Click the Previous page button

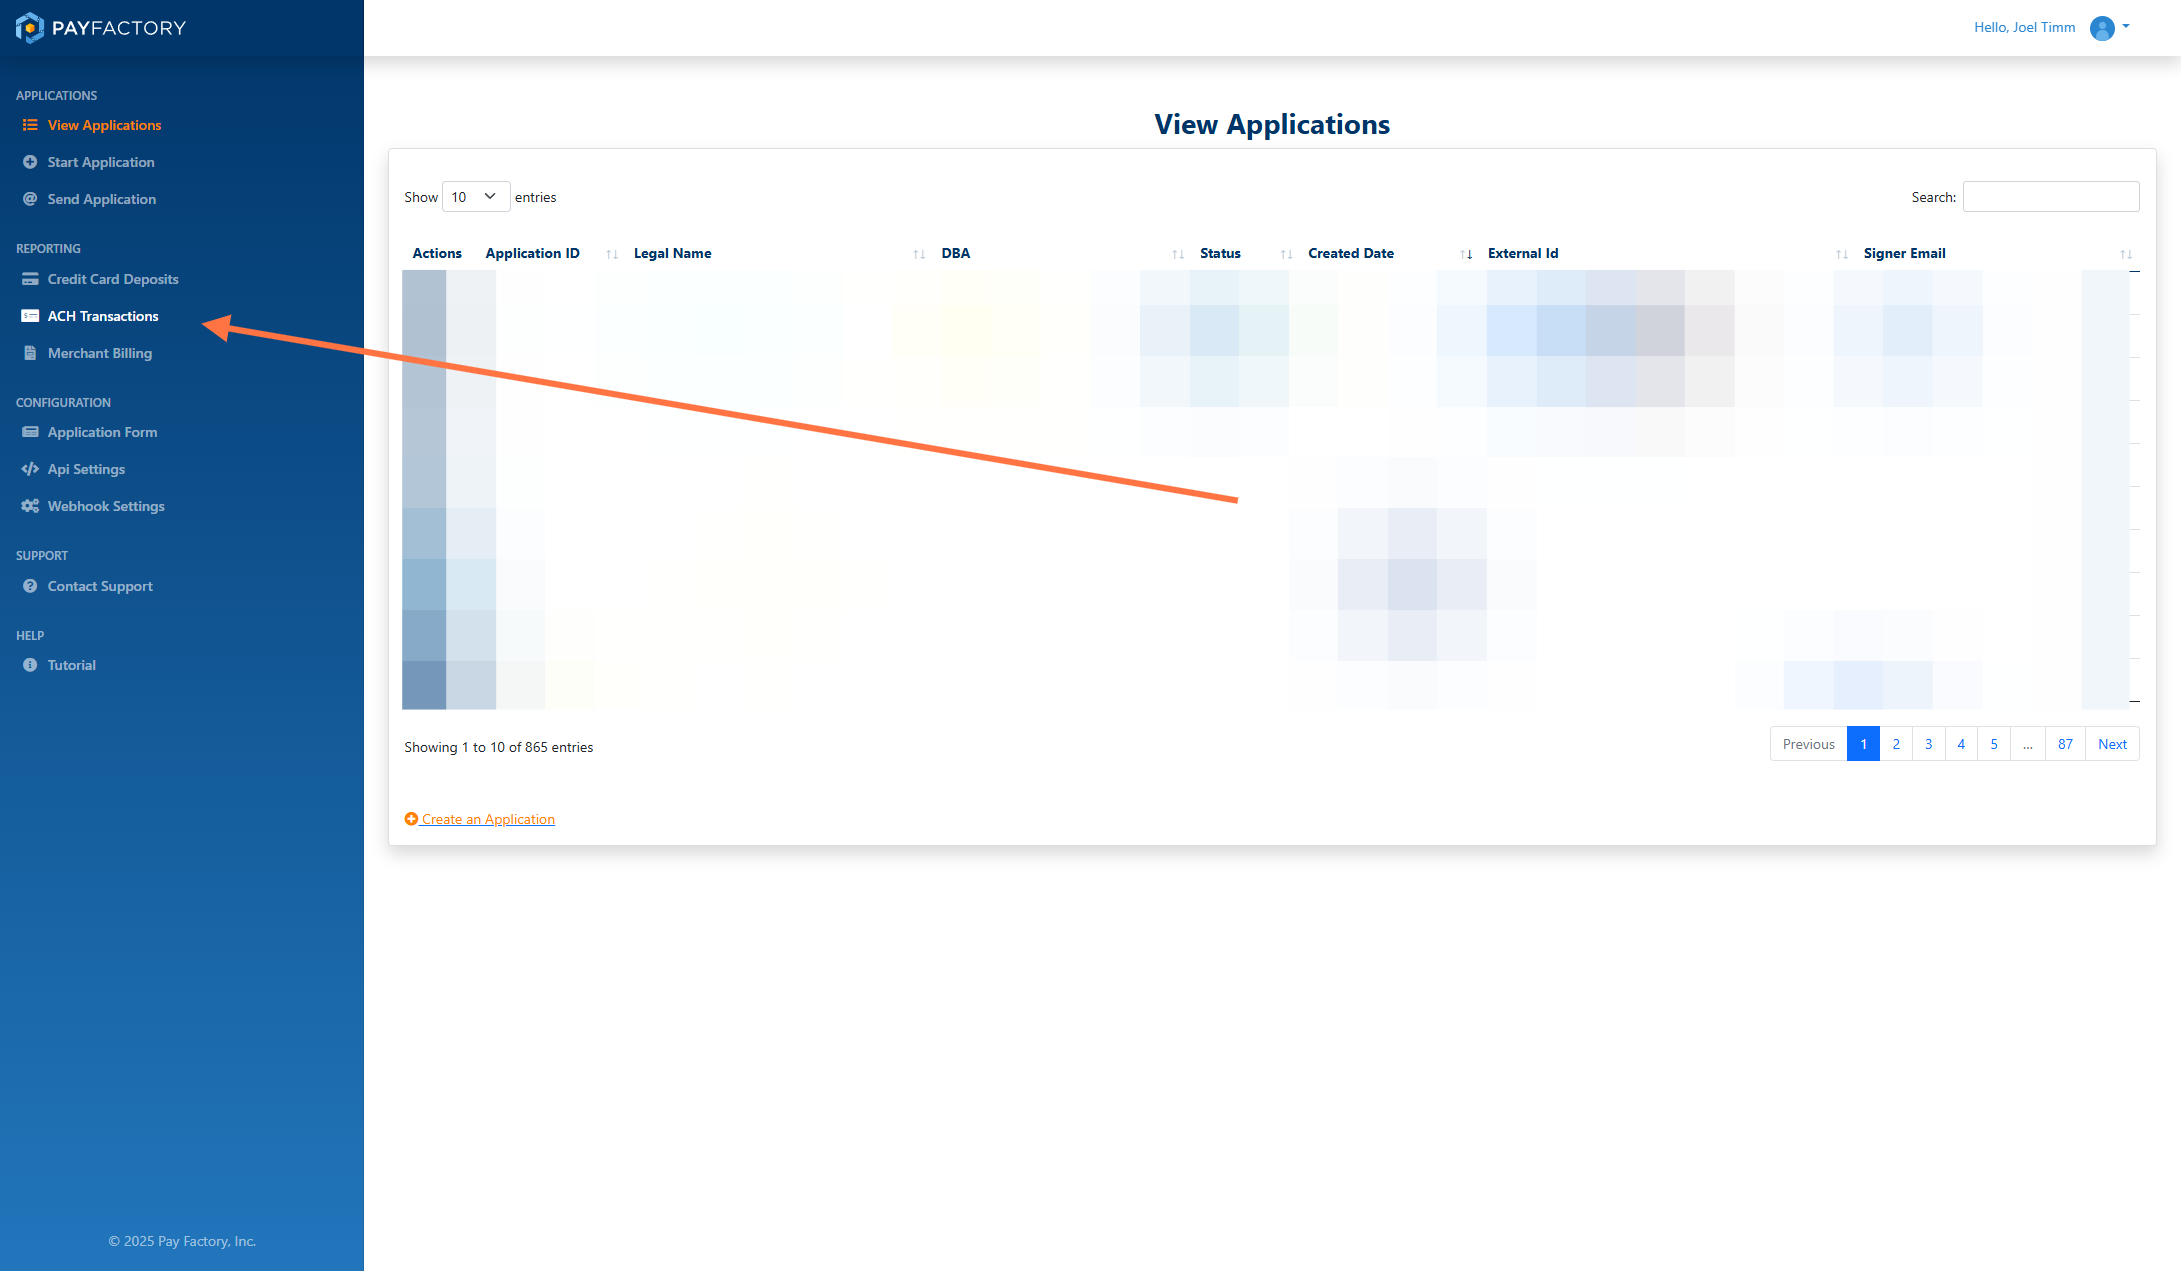tap(1808, 744)
